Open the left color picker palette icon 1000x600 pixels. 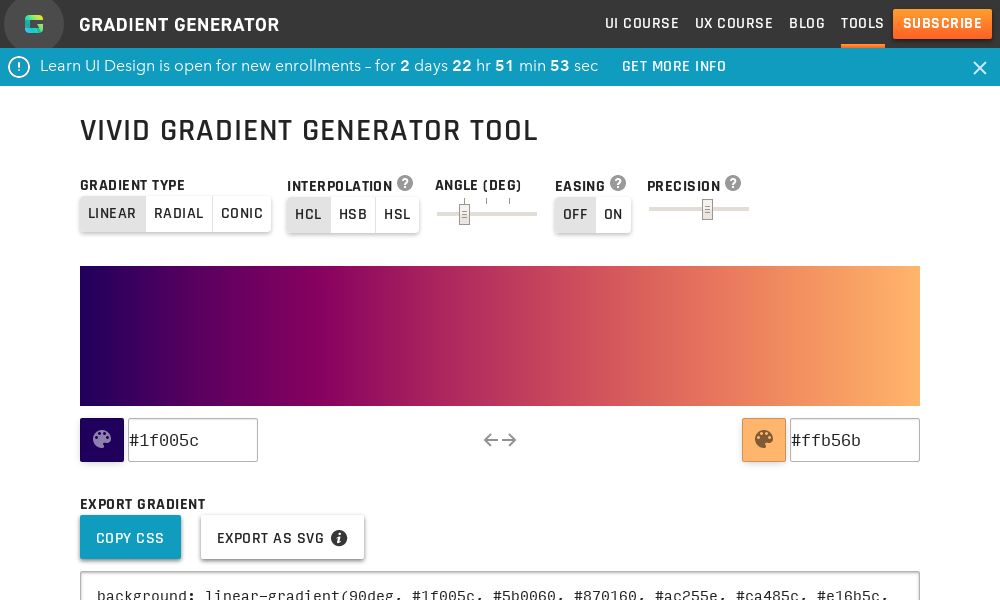click(x=102, y=440)
